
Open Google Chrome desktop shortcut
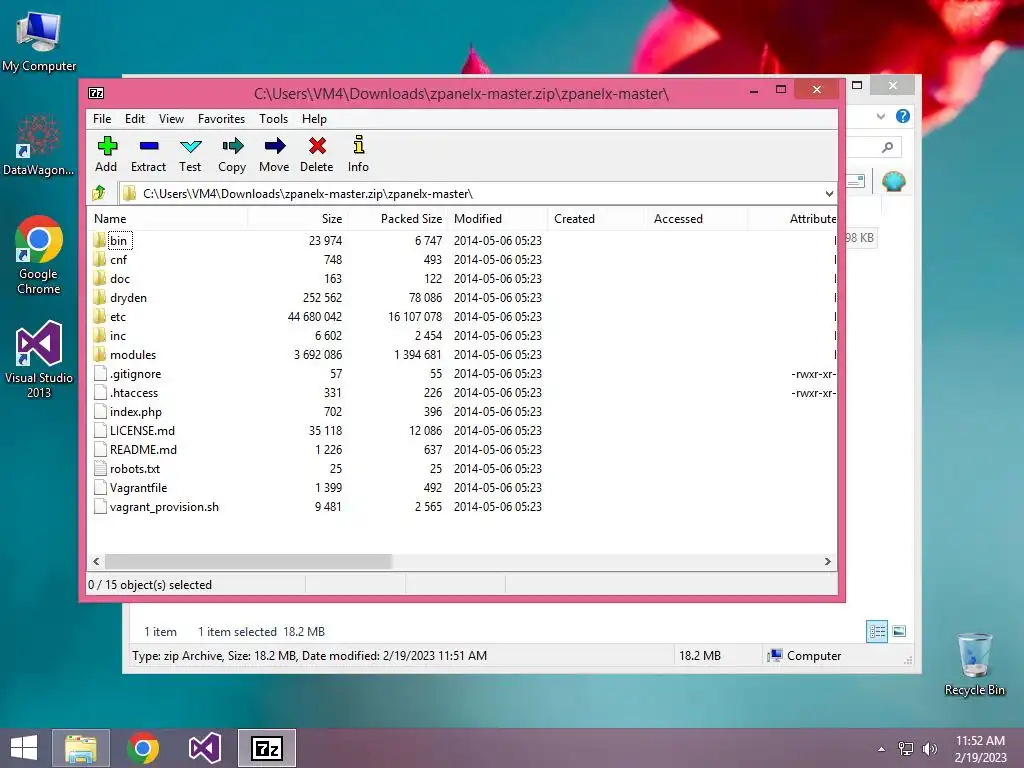tap(39, 255)
